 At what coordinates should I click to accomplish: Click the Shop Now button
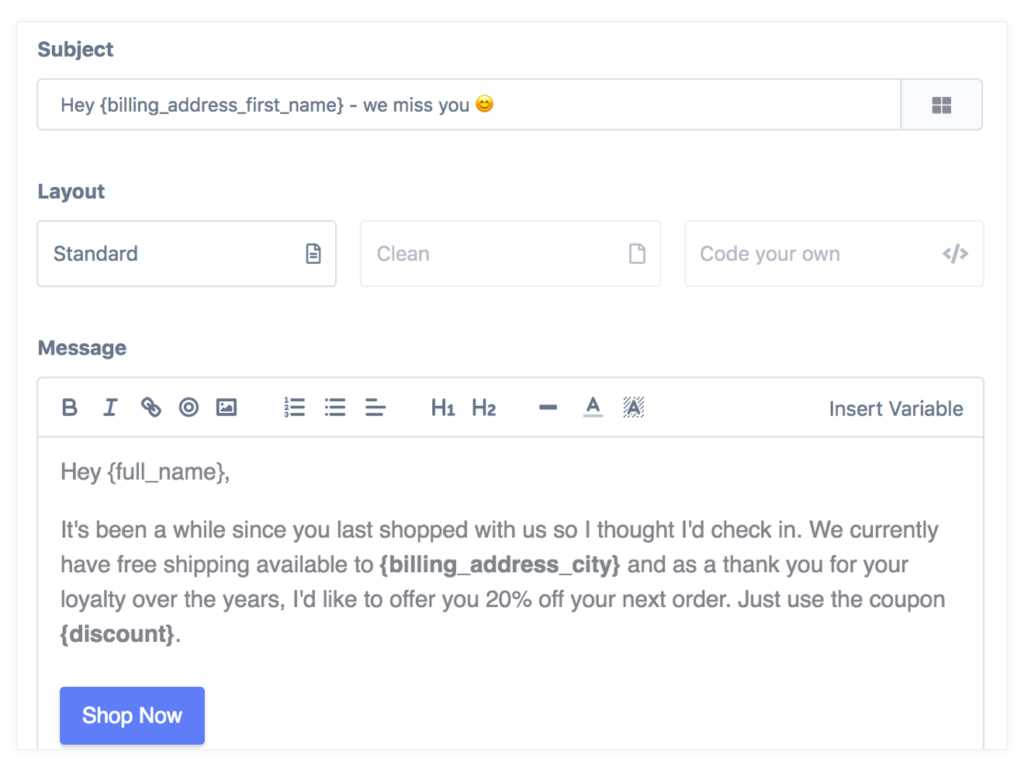pyautogui.click(x=132, y=715)
